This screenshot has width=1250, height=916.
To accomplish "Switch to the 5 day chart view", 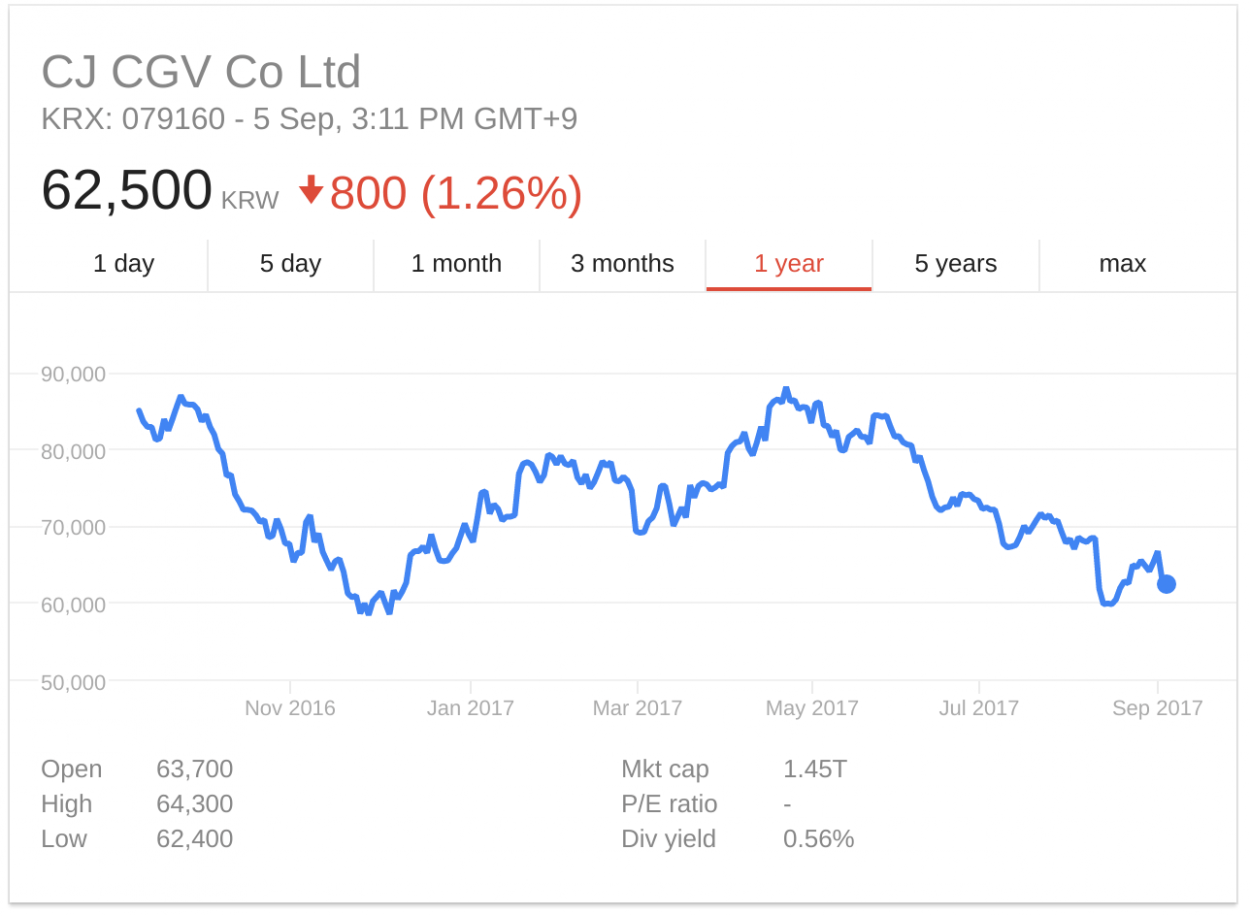I will point(290,263).
